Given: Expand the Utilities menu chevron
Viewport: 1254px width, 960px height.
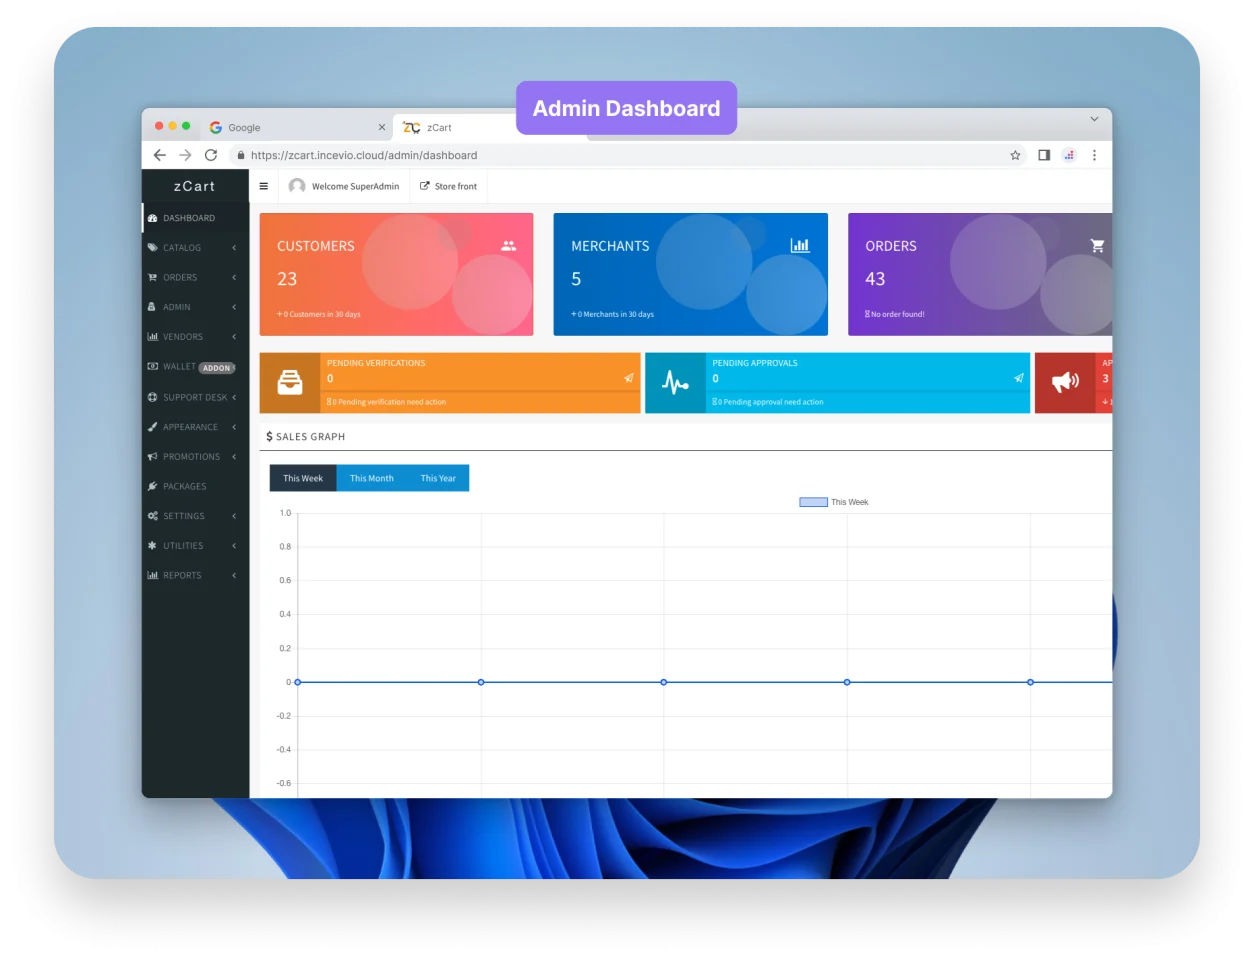Looking at the screenshot, I should pos(234,546).
